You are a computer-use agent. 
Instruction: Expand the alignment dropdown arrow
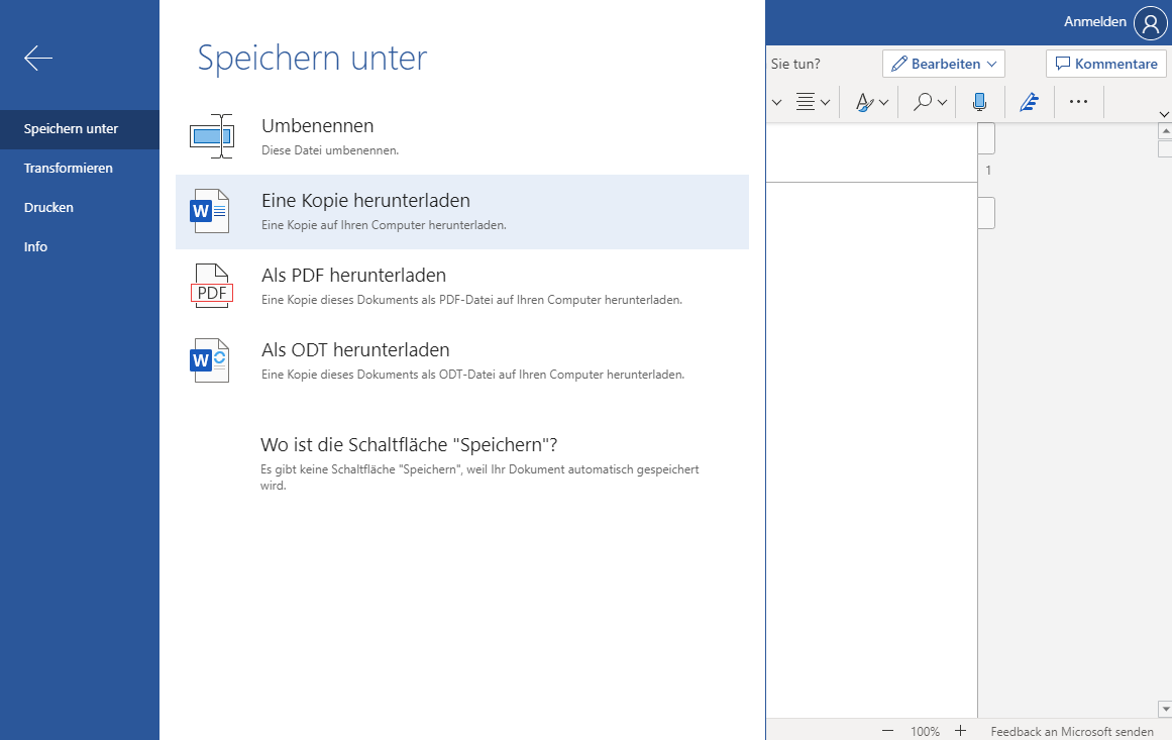(x=825, y=102)
